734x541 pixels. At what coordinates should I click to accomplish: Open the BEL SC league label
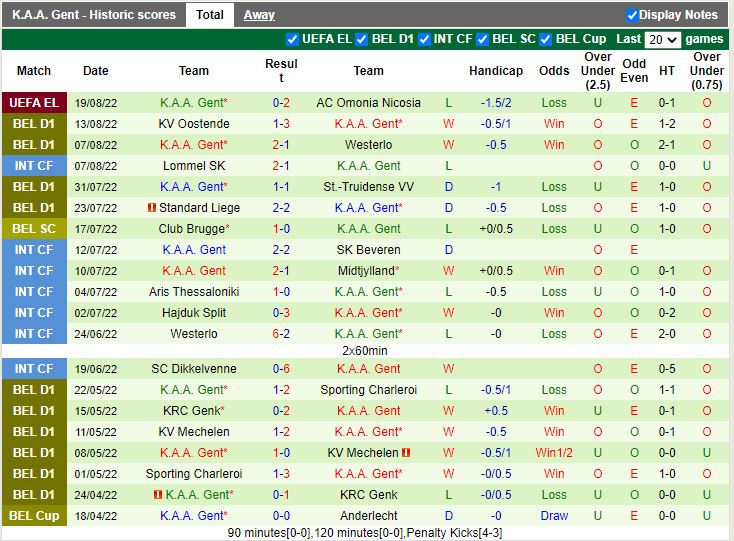coord(34,228)
